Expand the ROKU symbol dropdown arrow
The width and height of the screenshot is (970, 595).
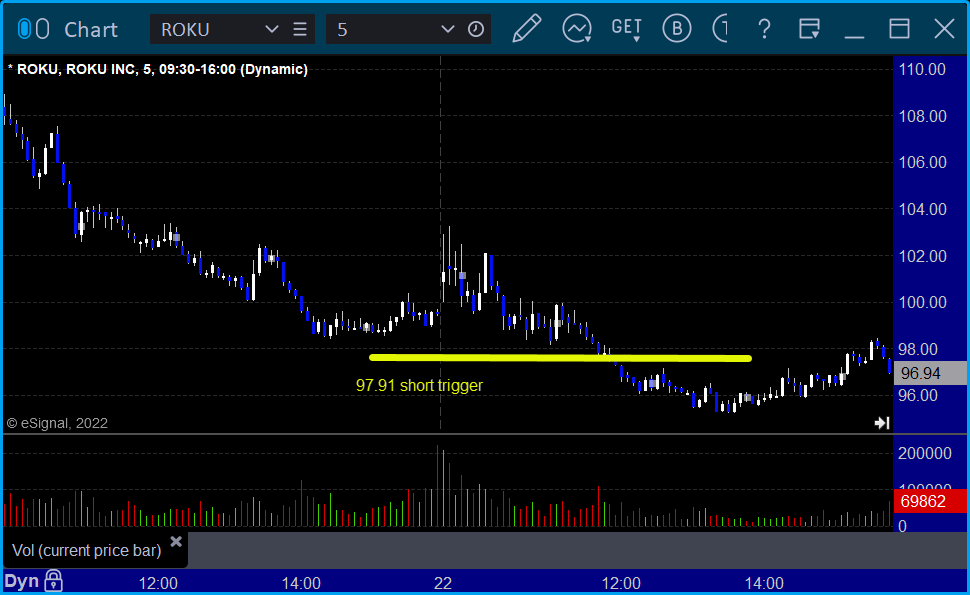[271, 29]
